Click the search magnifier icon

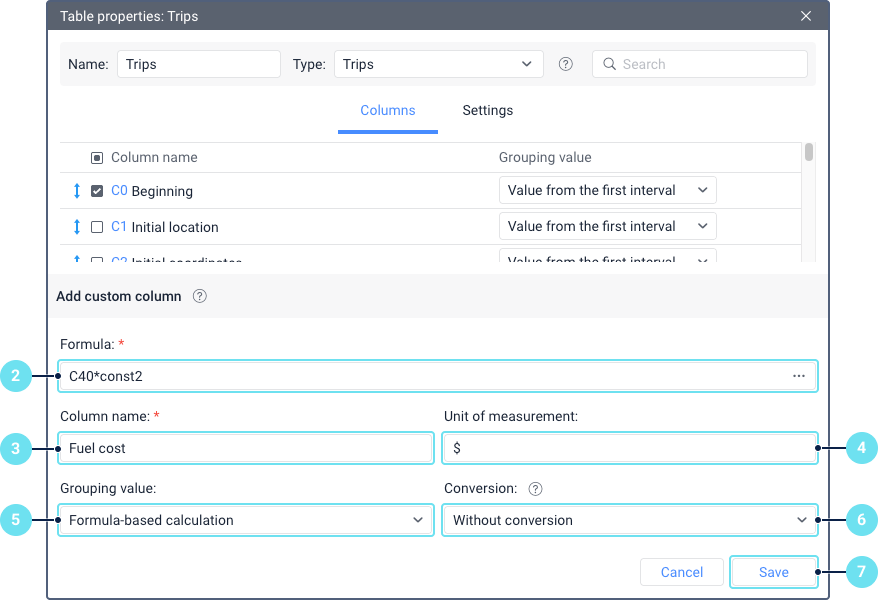tap(609, 64)
